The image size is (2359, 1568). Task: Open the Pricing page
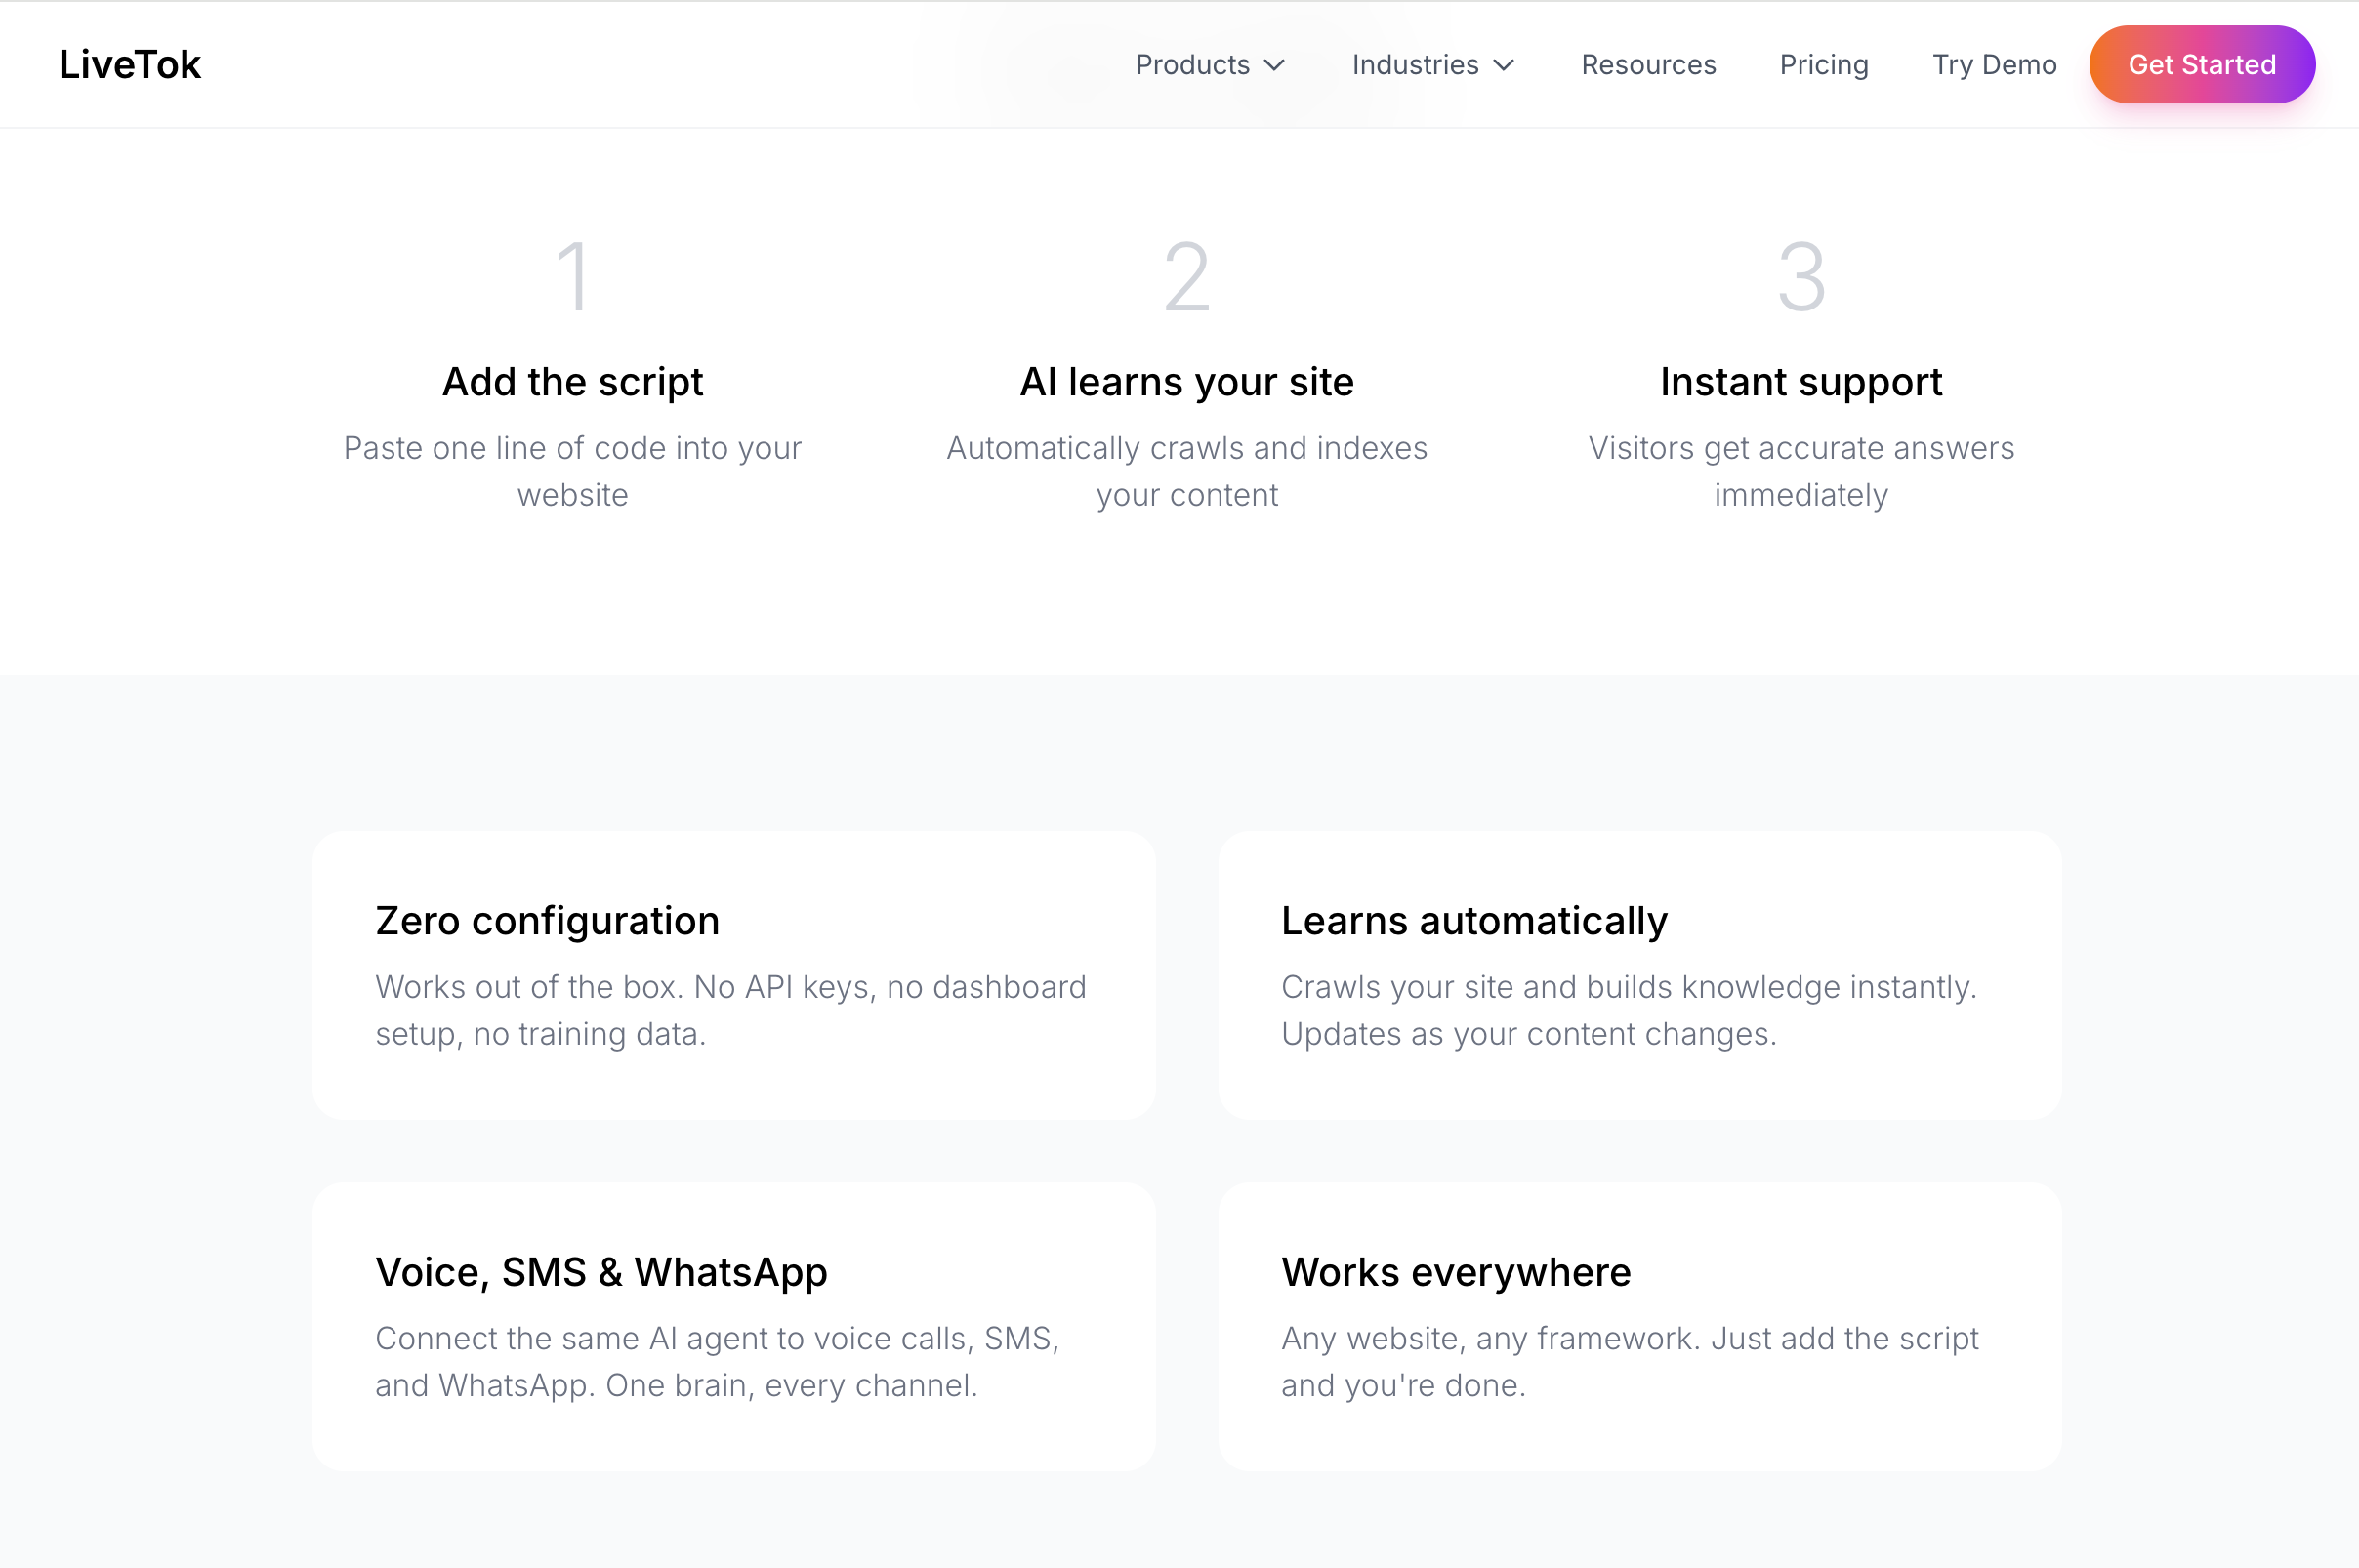coord(1823,65)
